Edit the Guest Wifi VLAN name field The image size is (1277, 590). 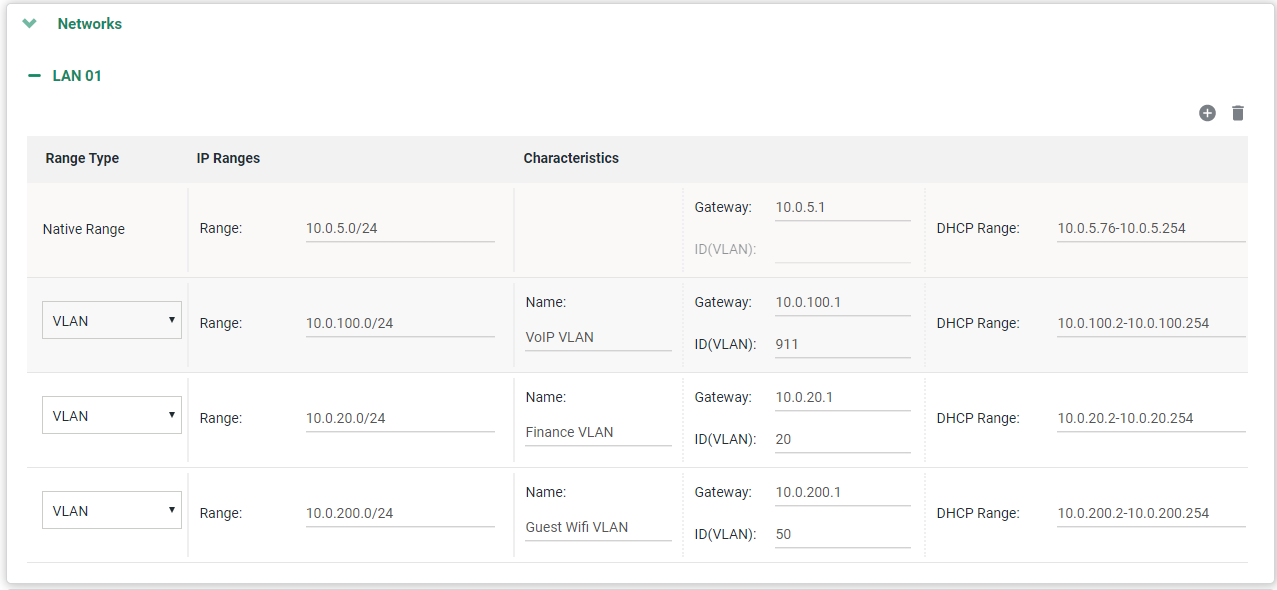point(598,528)
